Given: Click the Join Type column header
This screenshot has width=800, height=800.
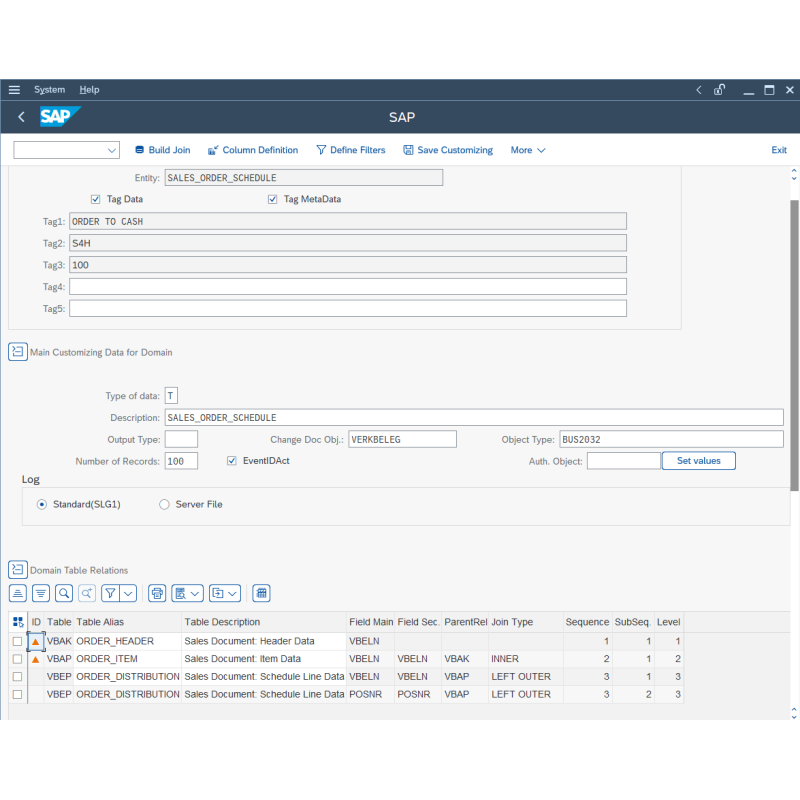Looking at the screenshot, I should pos(526,622).
